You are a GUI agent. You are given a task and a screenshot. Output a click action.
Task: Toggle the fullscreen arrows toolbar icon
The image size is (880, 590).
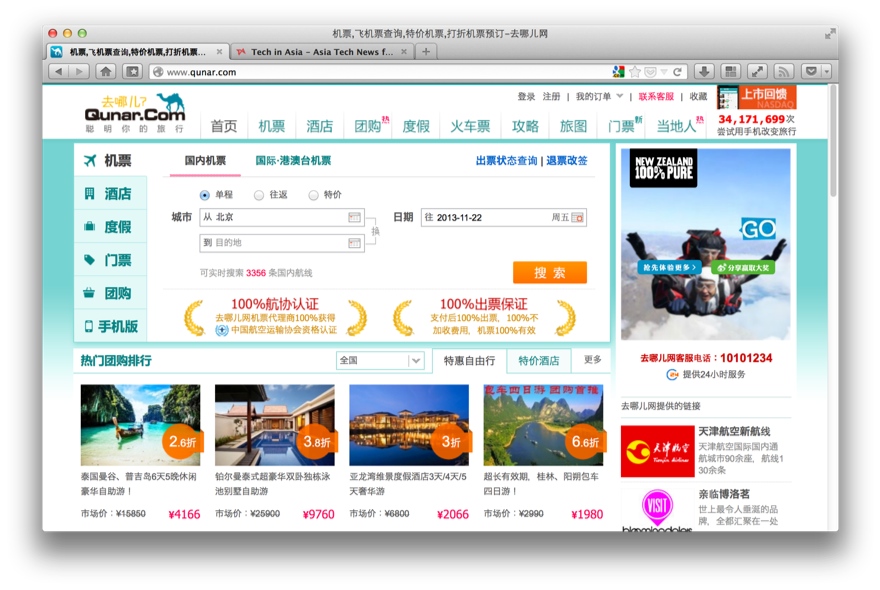click(757, 71)
